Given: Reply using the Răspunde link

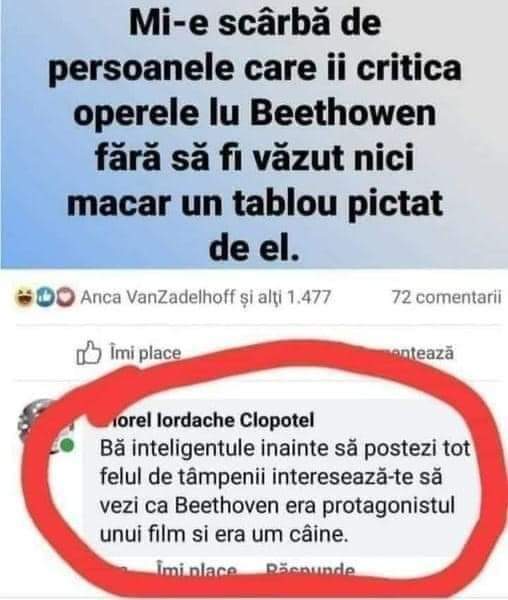Looking at the screenshot, I should 310,570.
